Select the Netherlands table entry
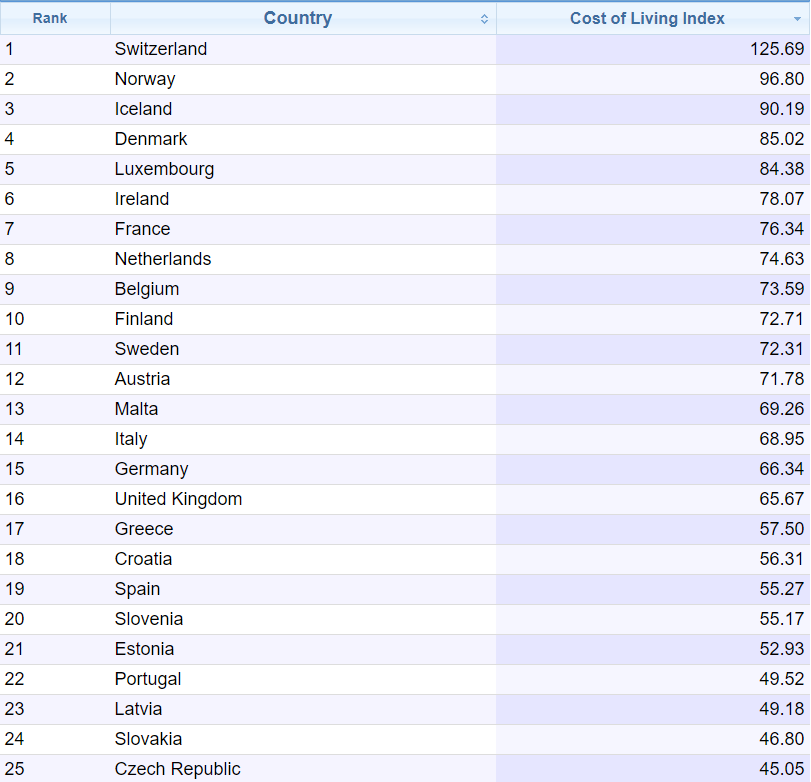The width and height of the screenshot is (811, 782). [x=163, y=259]
